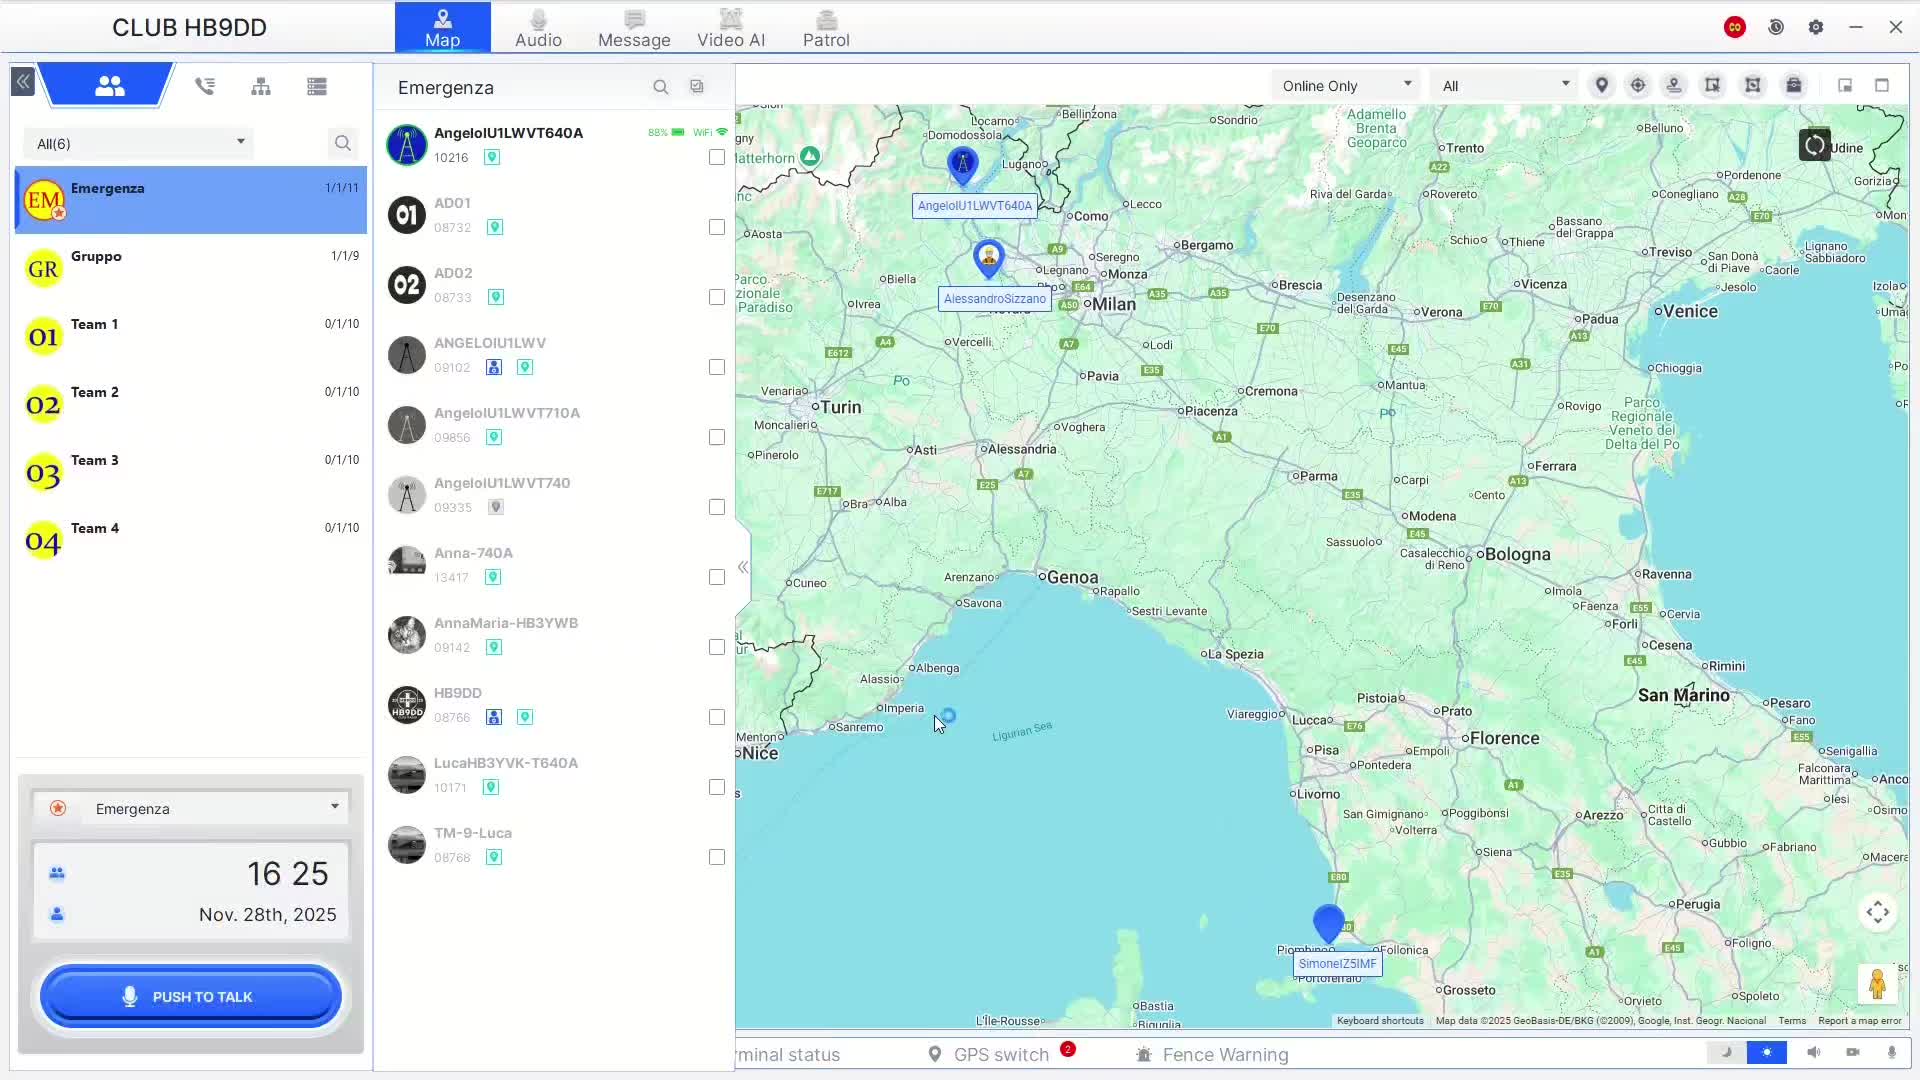Drop the Street View pegman on map
This screenshot has height=1080, width=1920.
coord(1877,984)
